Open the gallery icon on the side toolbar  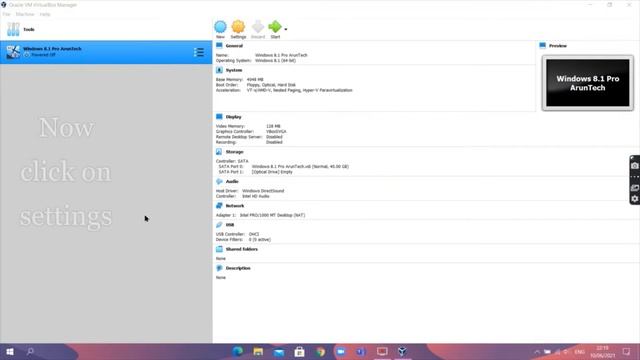point(635,188)
